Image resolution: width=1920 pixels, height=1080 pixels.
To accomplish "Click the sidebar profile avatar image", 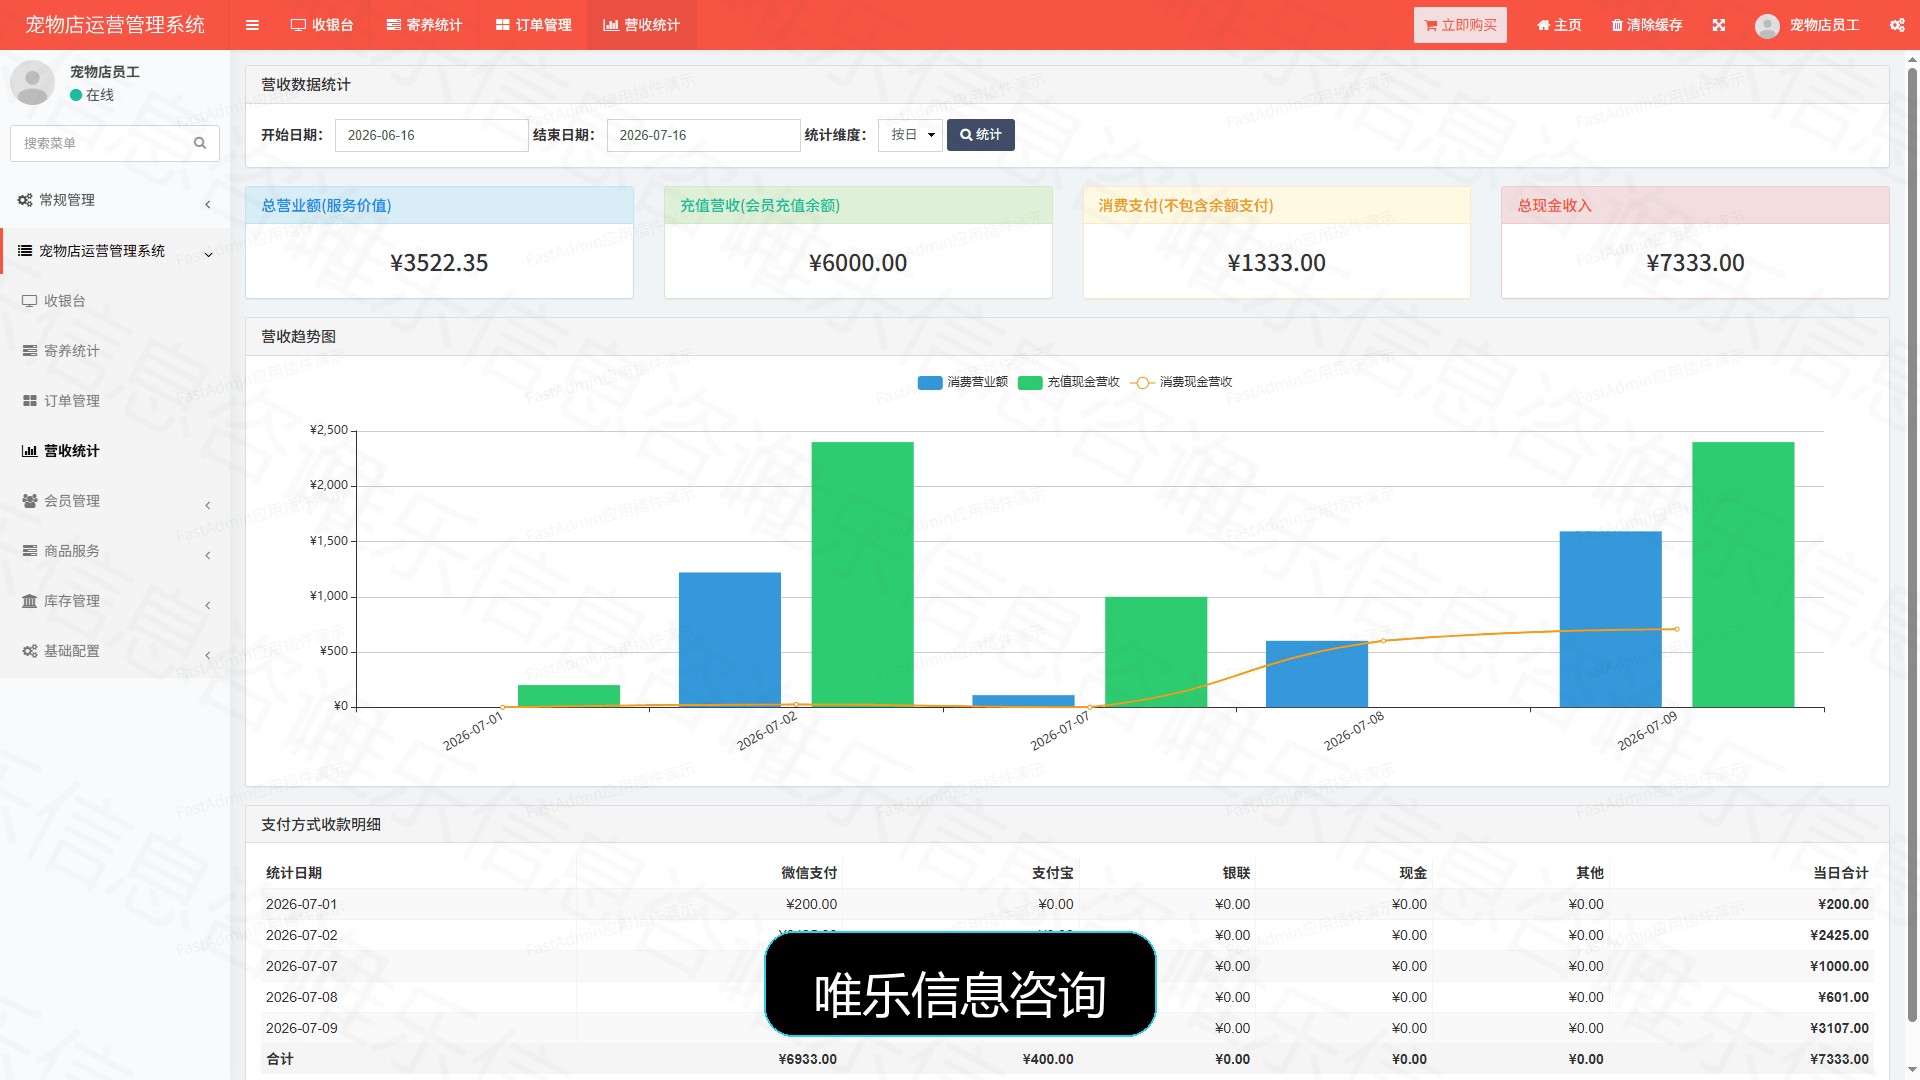I will (32, 83).
